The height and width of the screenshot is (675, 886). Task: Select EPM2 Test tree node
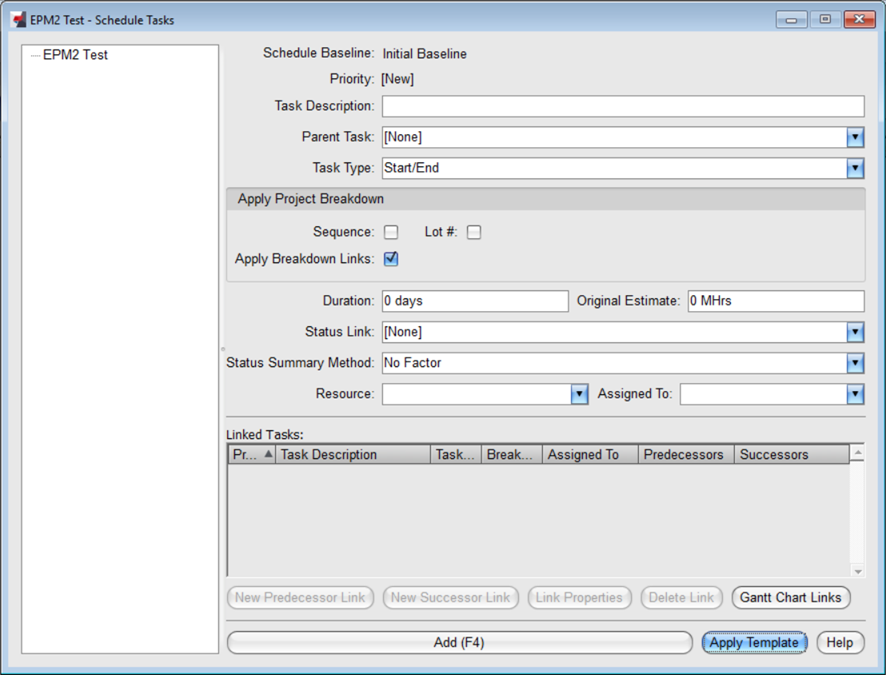pyautogui.click(x=75, y=55)
